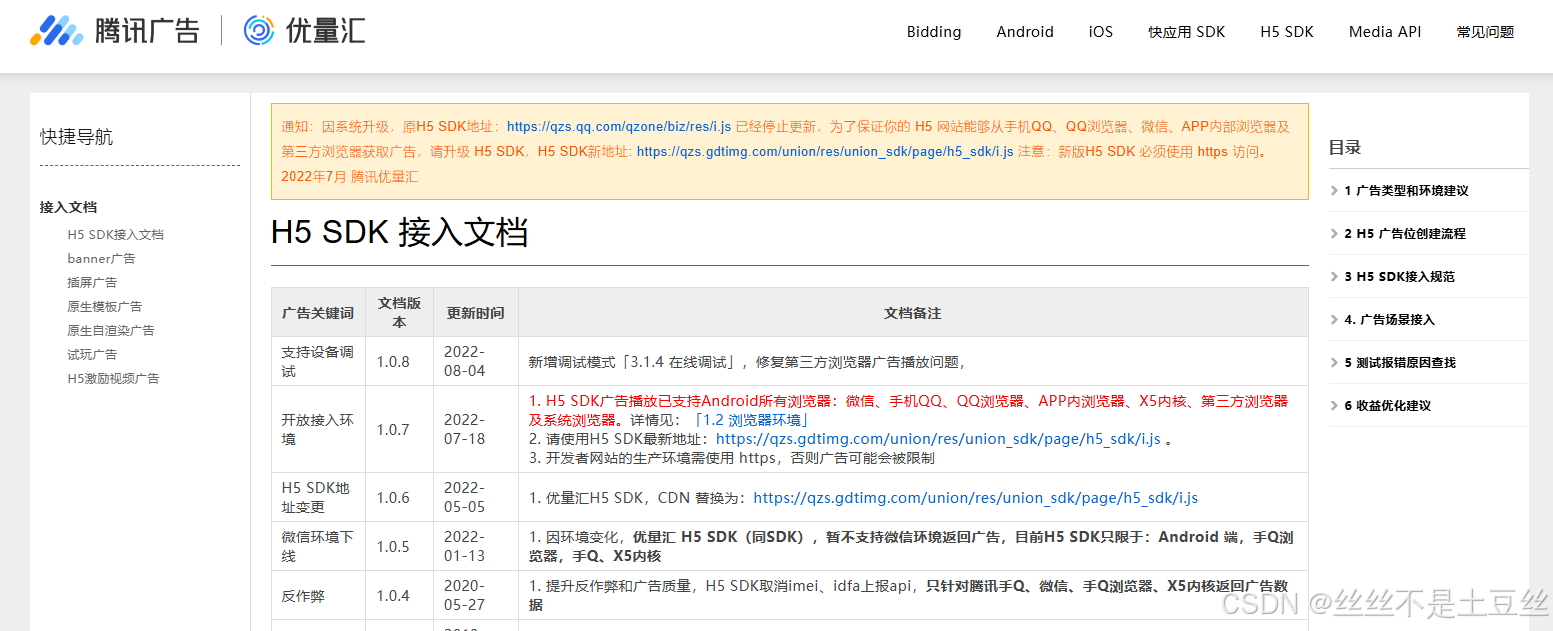This screenshot has height=631, width=1553.
Task: Open H5激励视频广告 in the sidebar
Action: pos(113,379)
